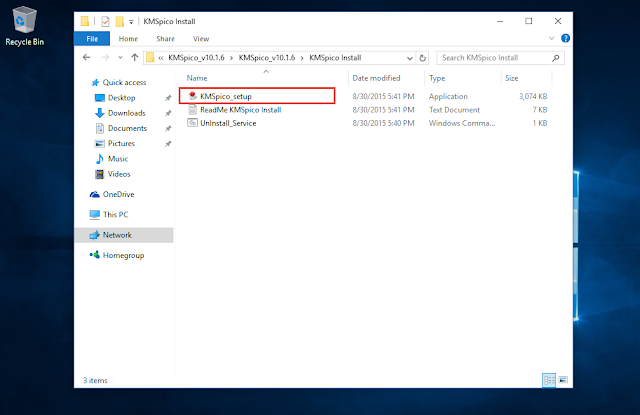
Task: Click the pin icon beside Downloads
Action: tap(168, 113)
